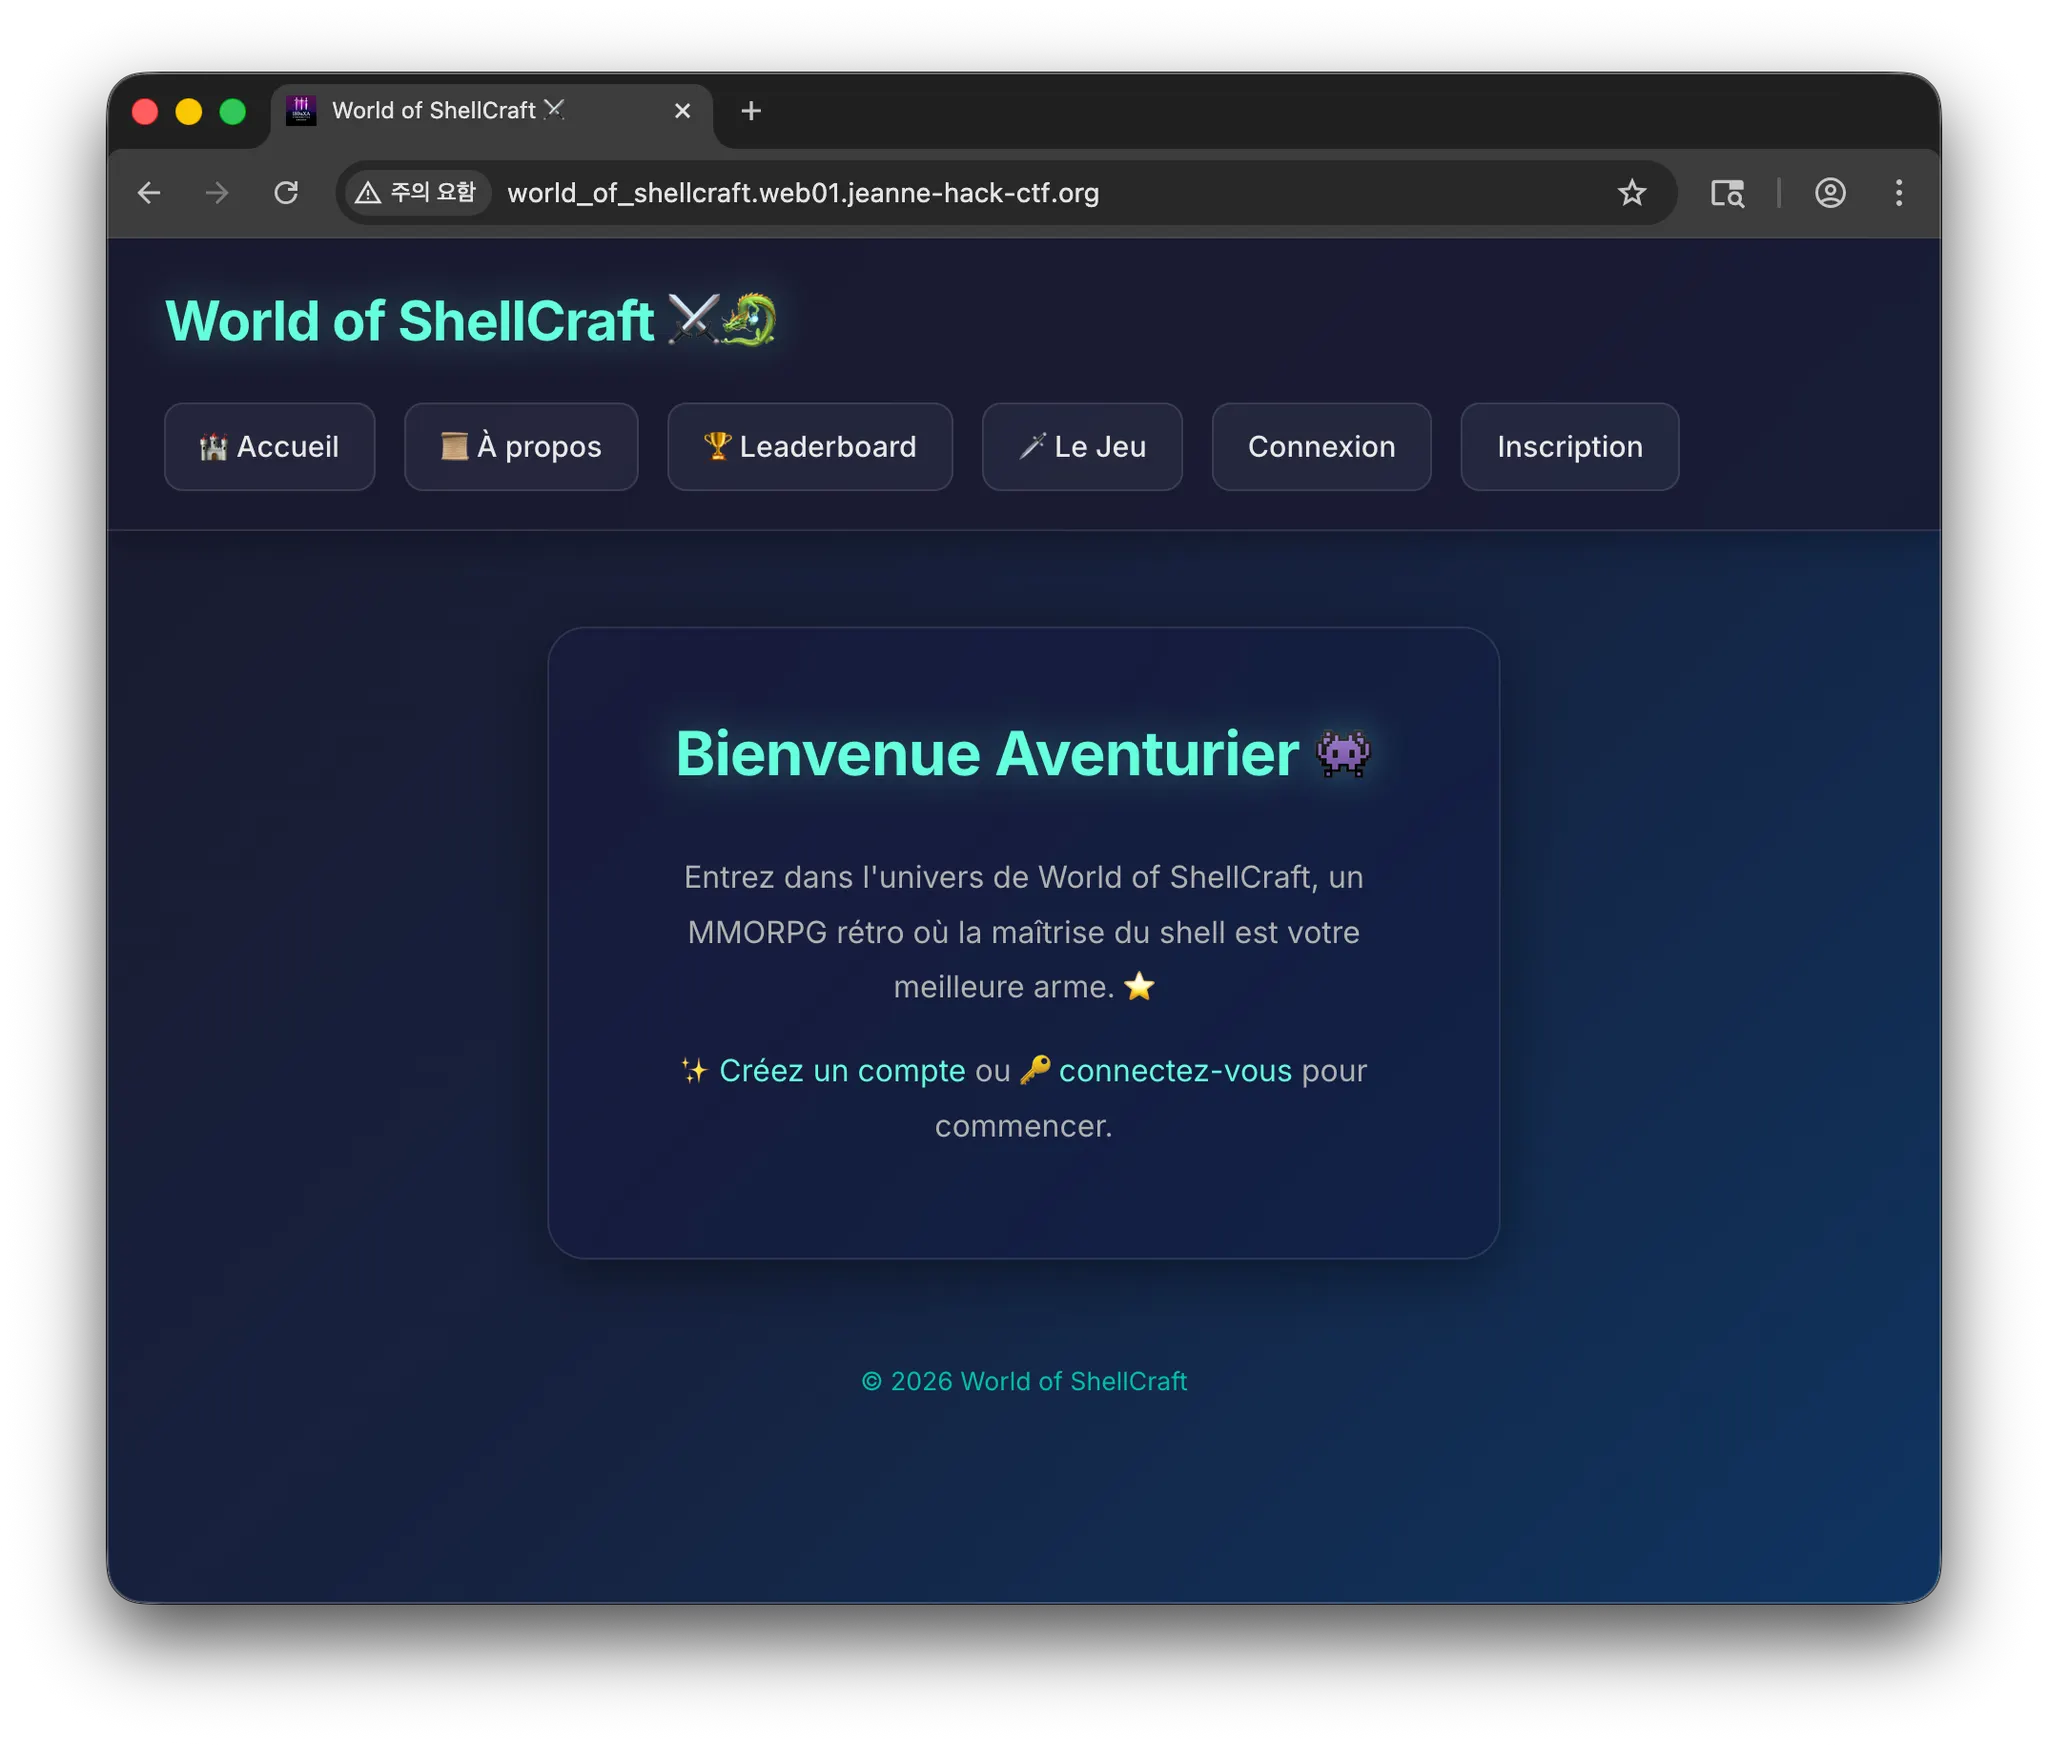Open the tab search panel icon
This screenshot has height=1745, width=2048.
point(1727,193)
